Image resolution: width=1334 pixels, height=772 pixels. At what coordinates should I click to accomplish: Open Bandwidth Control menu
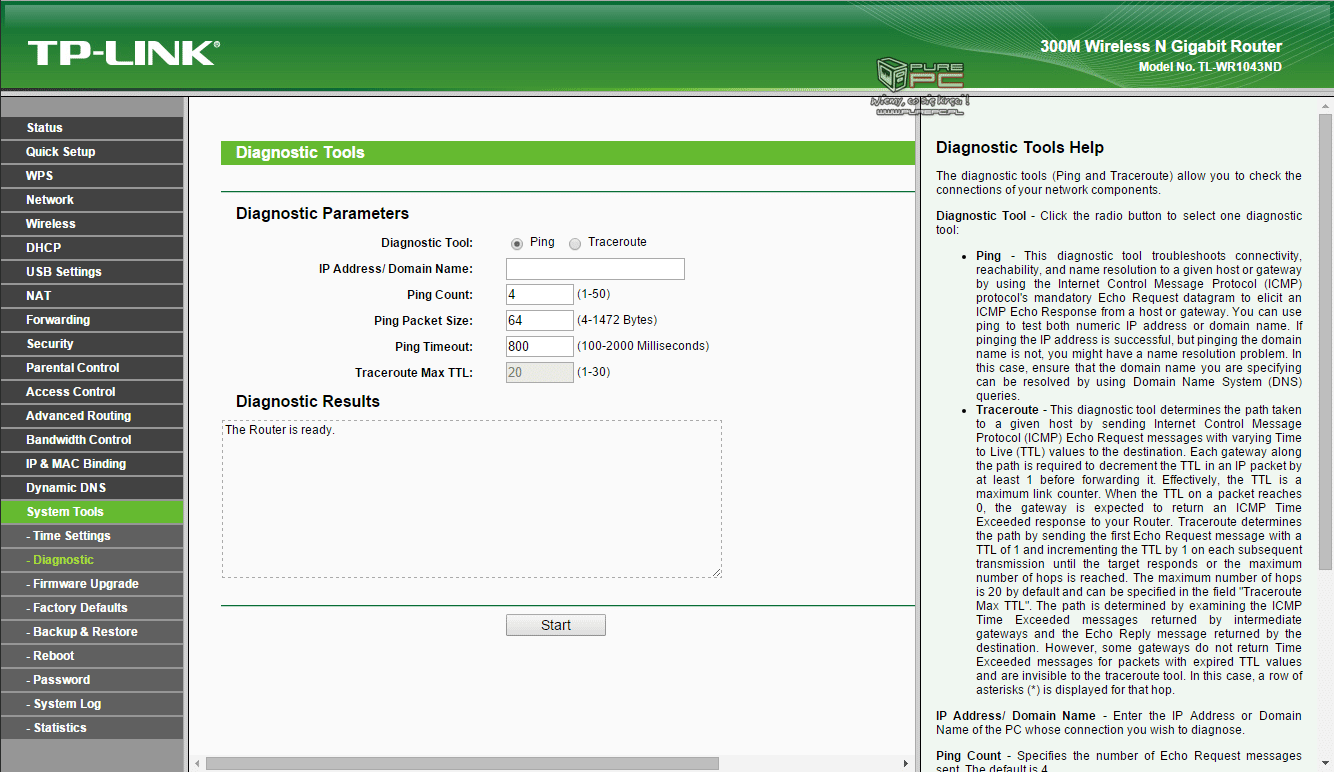click(x=92, y=440)
